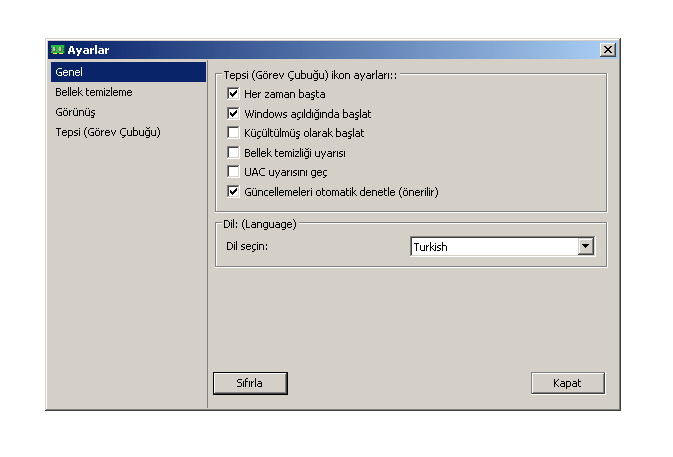
Task: Enable Küçültülmüş olarak başlat
Action: 233,133
